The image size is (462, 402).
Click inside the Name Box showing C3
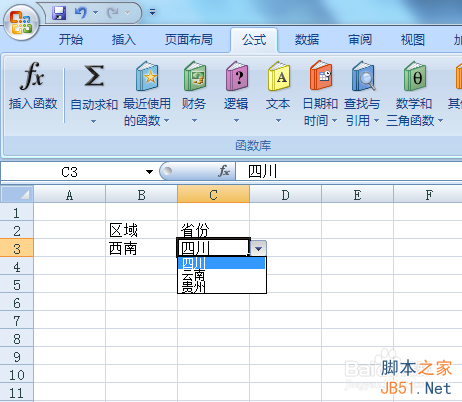[69, 172]
